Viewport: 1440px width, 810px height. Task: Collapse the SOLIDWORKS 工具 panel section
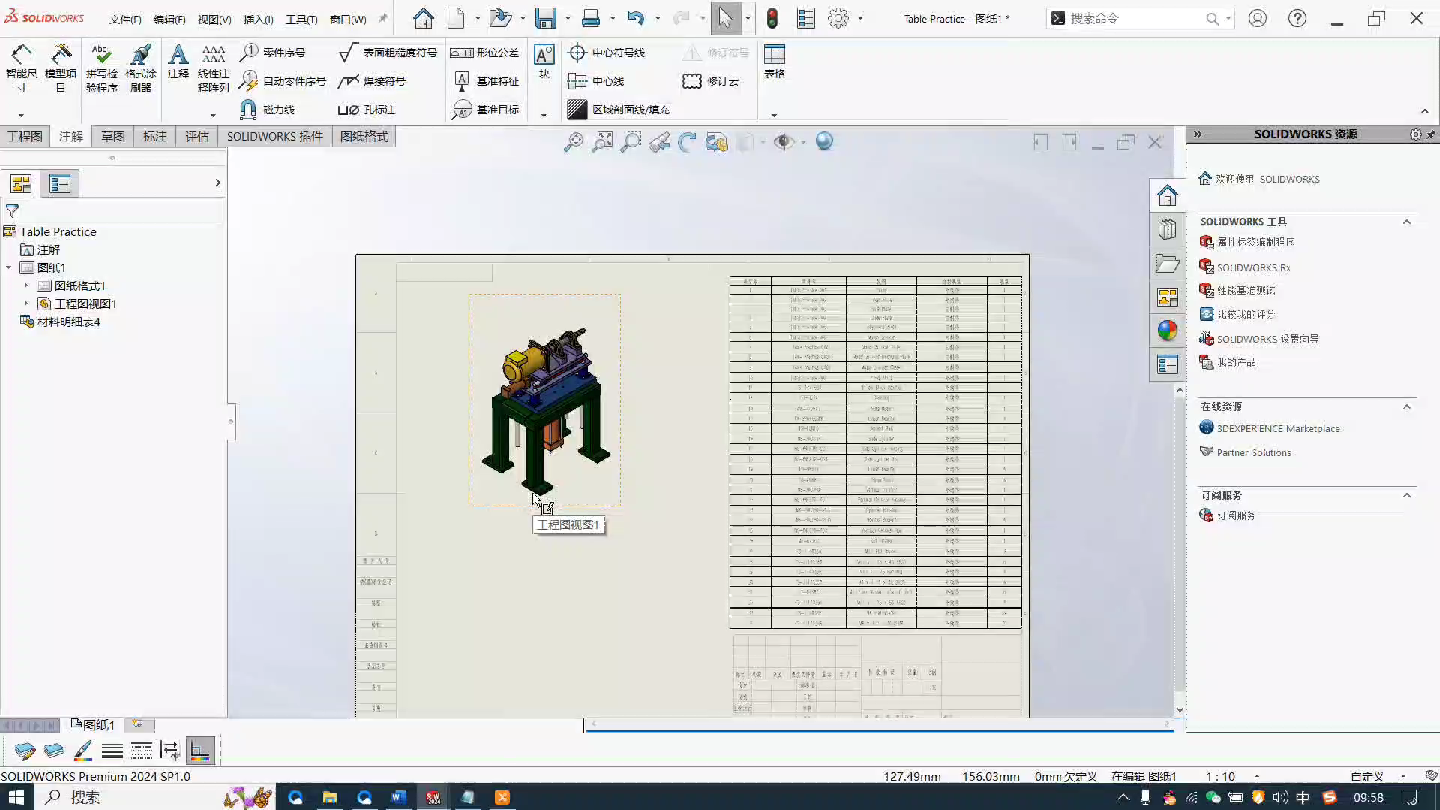[1407, 221]
